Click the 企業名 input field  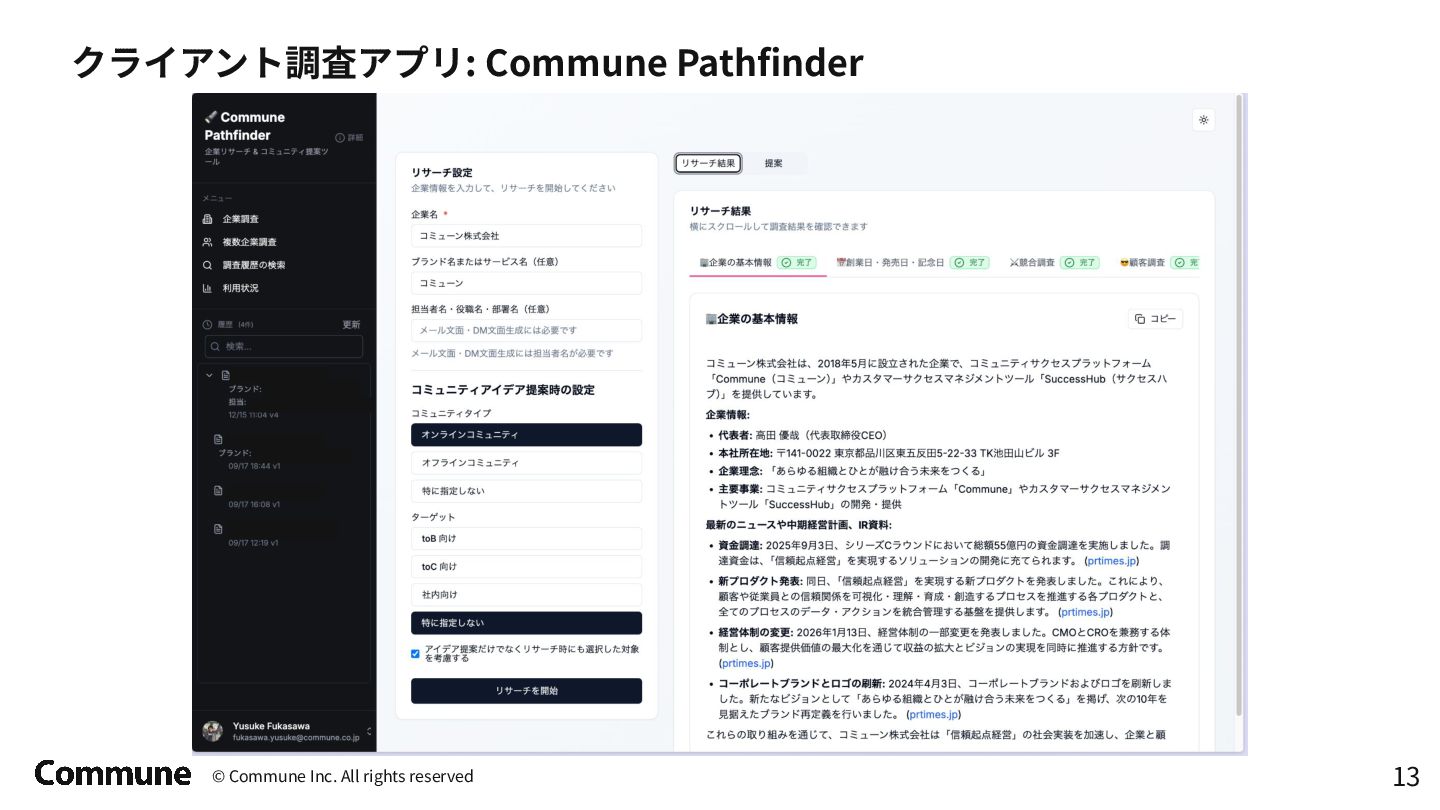pos(526,236)
